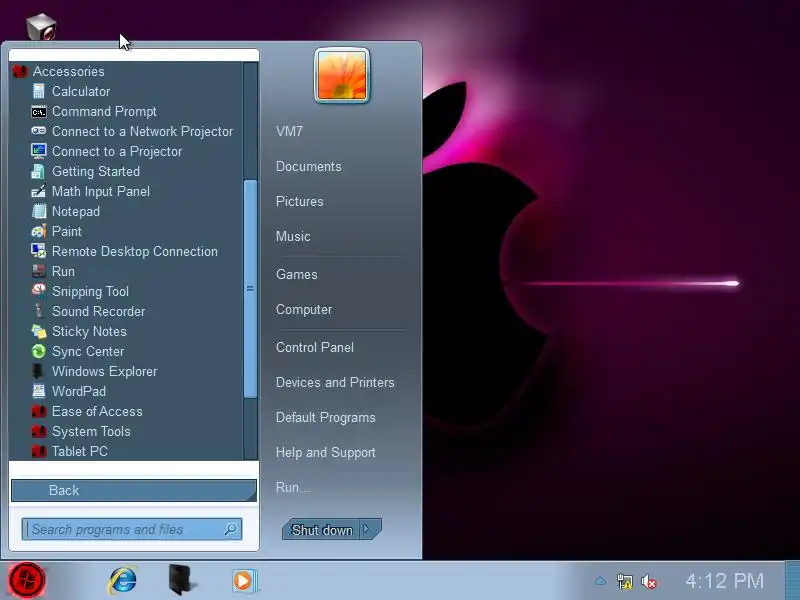800x600 pixels.
Task: Click the network warning tray icon
Action: coord(624,582)
